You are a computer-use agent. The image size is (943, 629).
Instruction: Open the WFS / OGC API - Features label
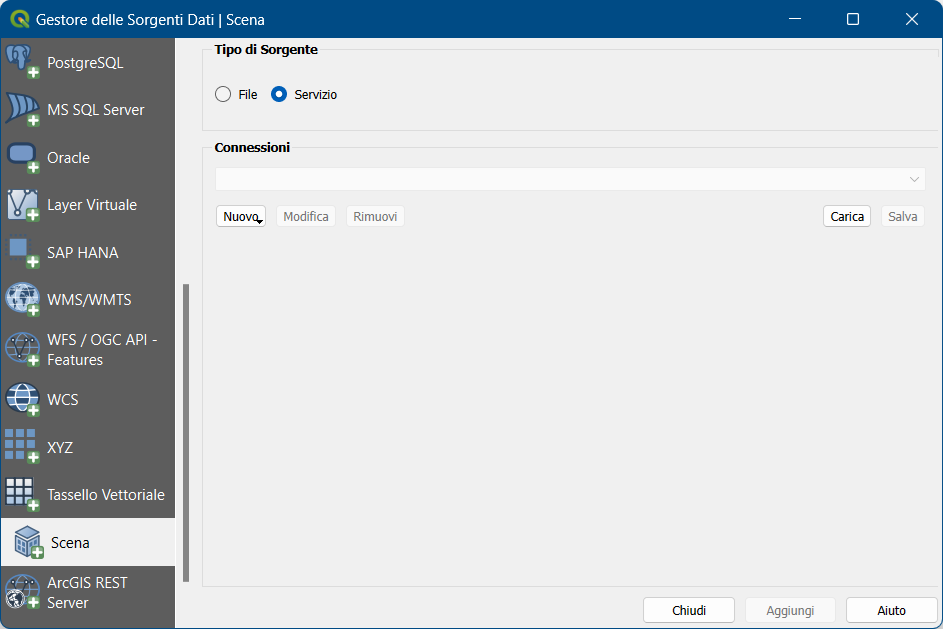102,349
